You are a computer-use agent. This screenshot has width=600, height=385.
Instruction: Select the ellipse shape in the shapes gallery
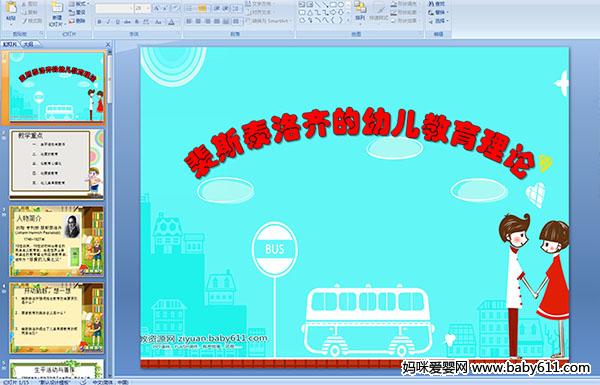coord(341,5)
